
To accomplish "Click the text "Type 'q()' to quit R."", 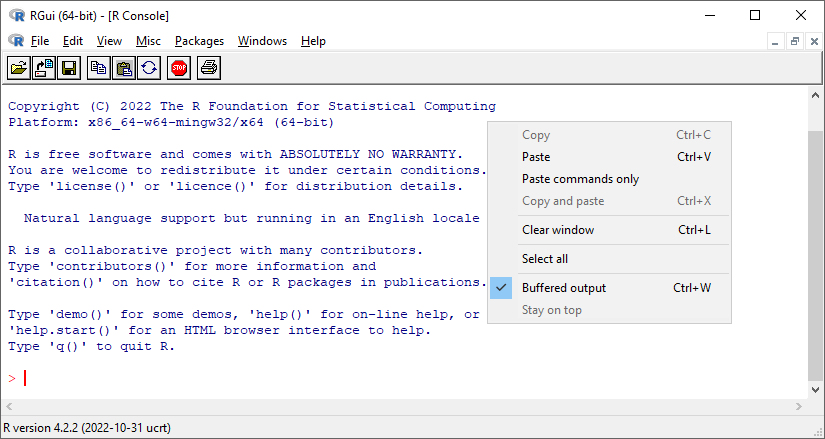I will pos(92,346).
